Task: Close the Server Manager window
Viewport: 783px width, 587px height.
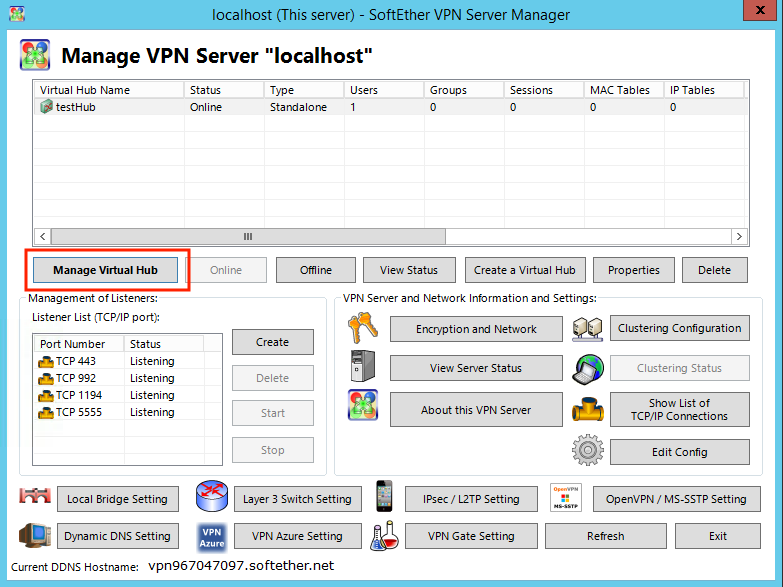Action: (760, 10)
